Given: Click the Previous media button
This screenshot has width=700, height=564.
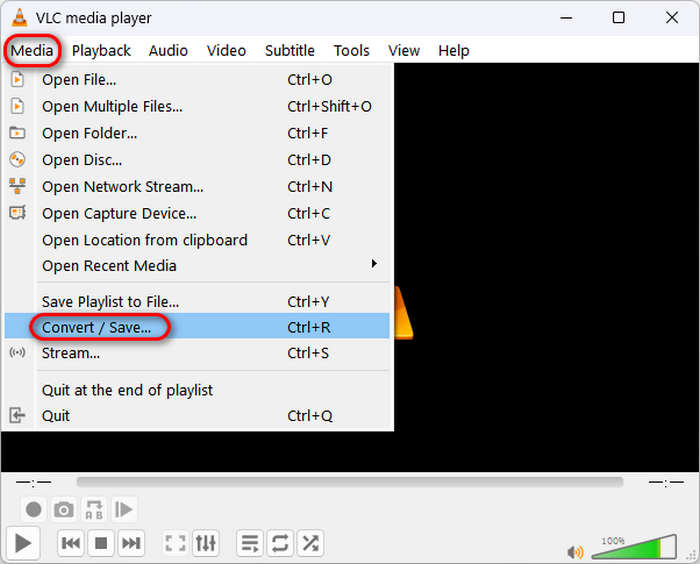Looking at the screenshot, I should (71, 543).
